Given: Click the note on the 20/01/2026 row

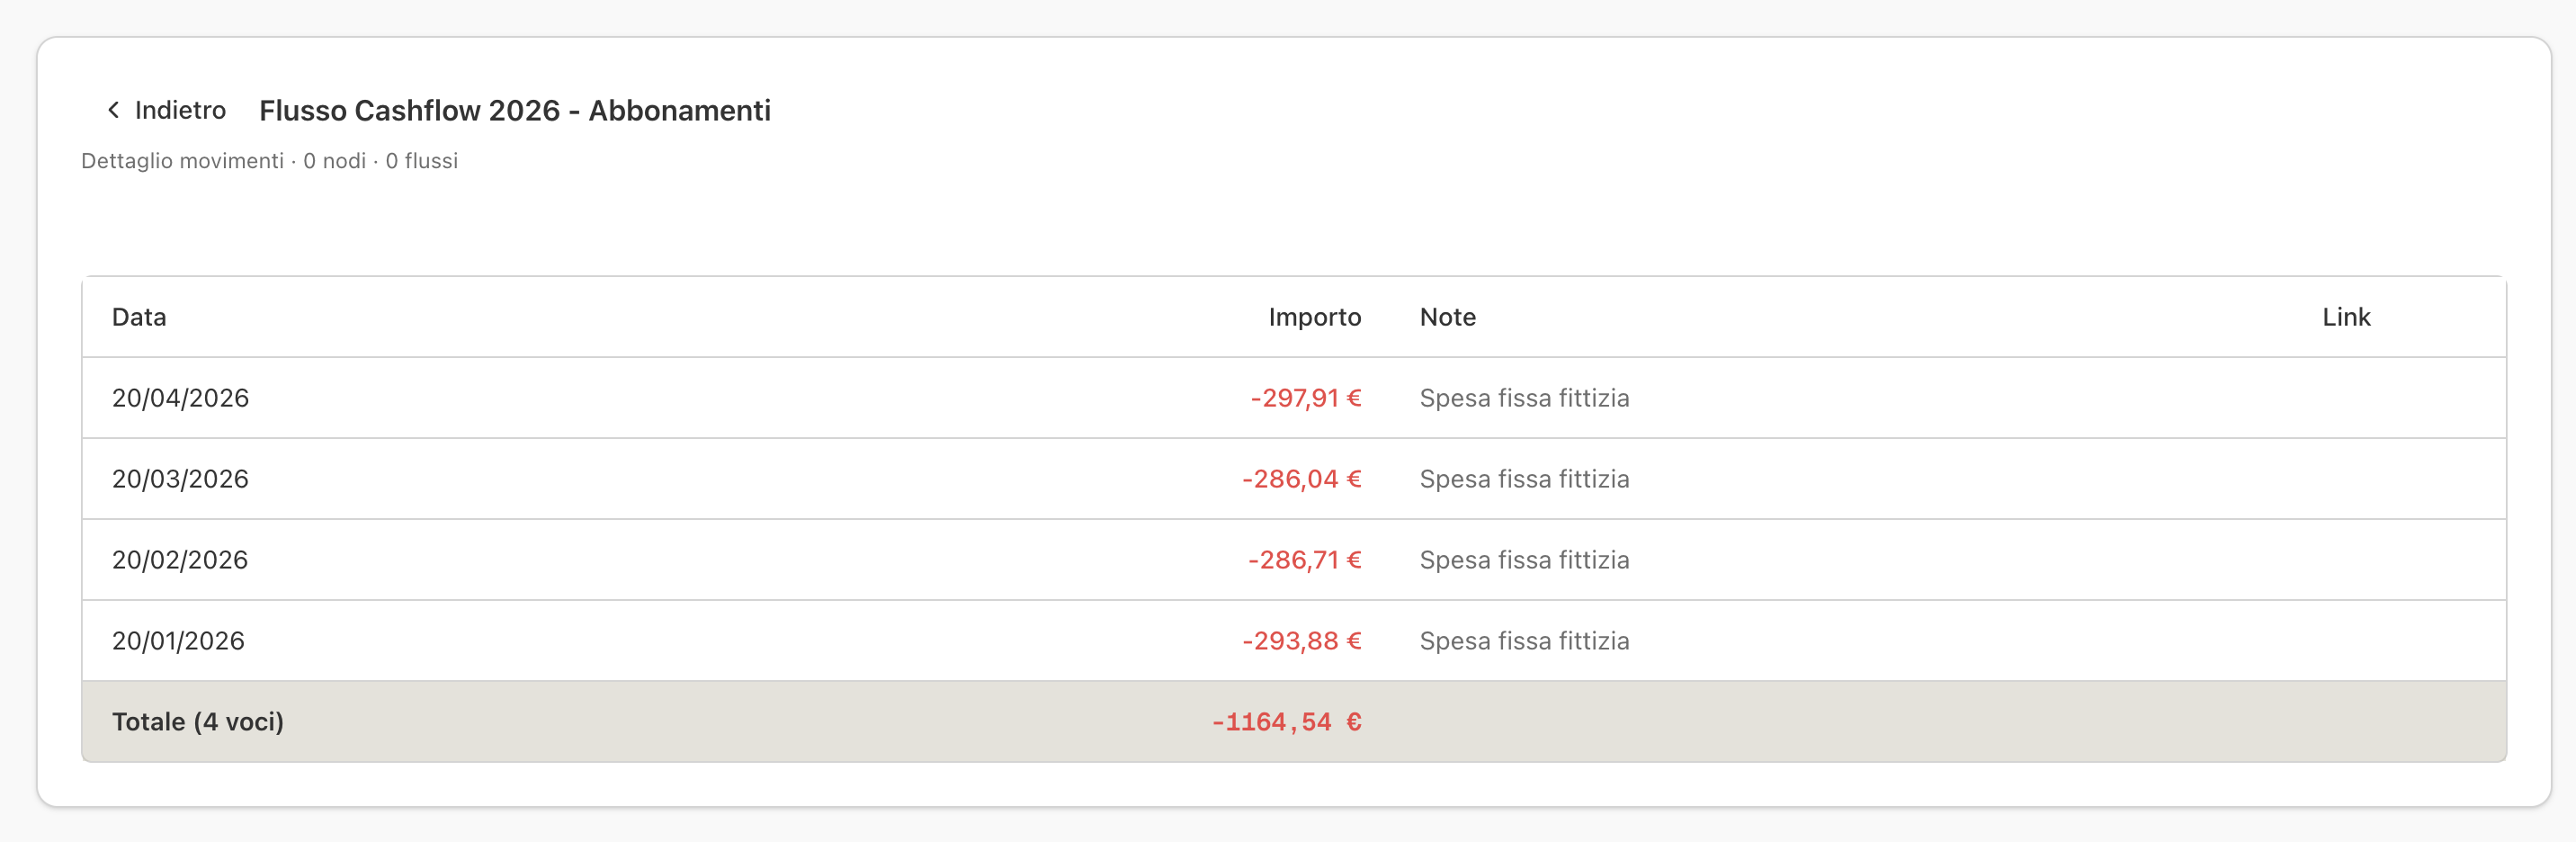Looking at the screenshot, I should 1524,641.
